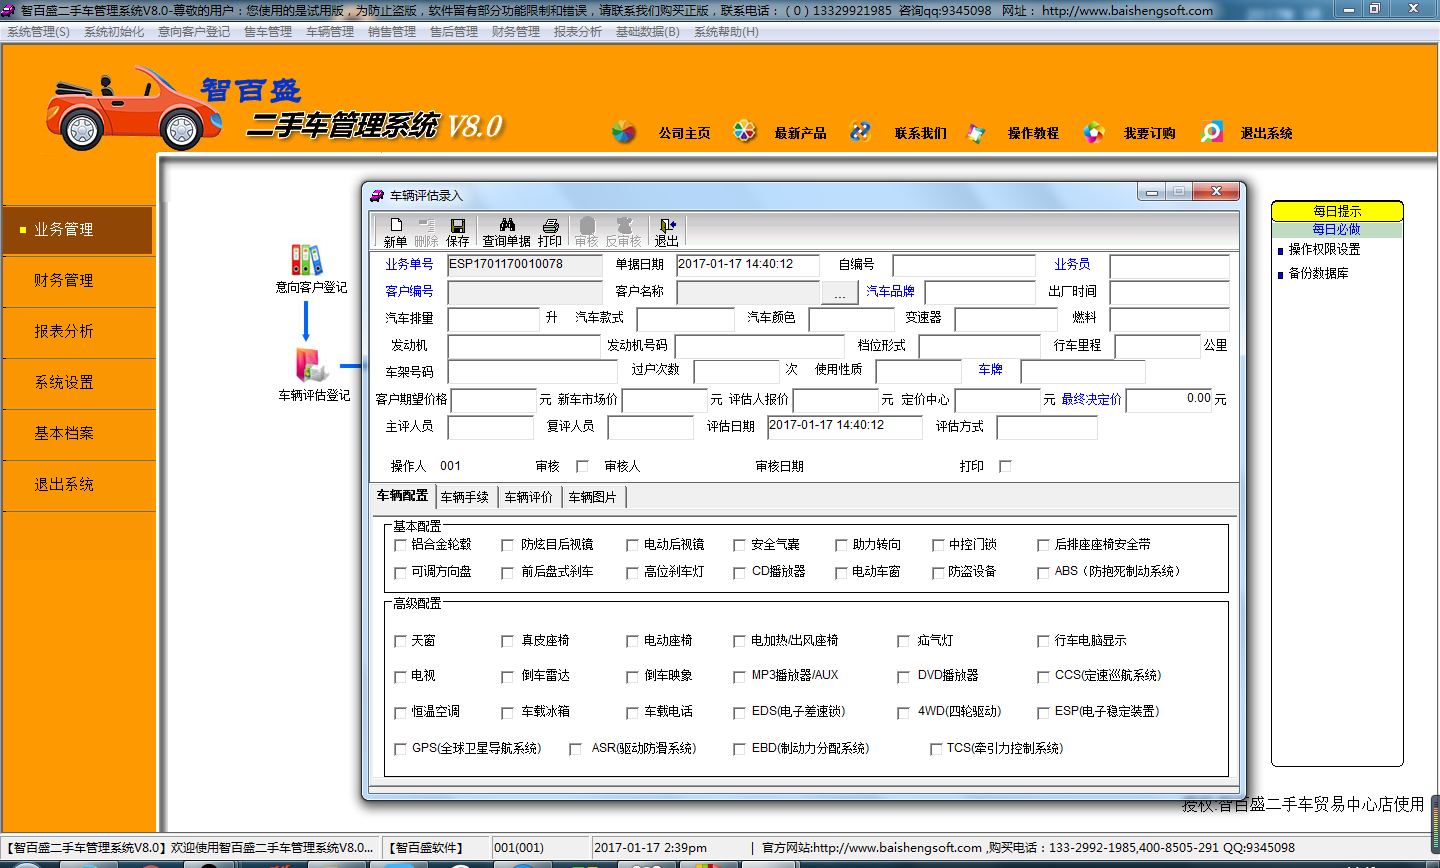This screenshot has height=868, width=1440.
Task: Toggle the 打印 checkbox
Action: click(1006, 466)
